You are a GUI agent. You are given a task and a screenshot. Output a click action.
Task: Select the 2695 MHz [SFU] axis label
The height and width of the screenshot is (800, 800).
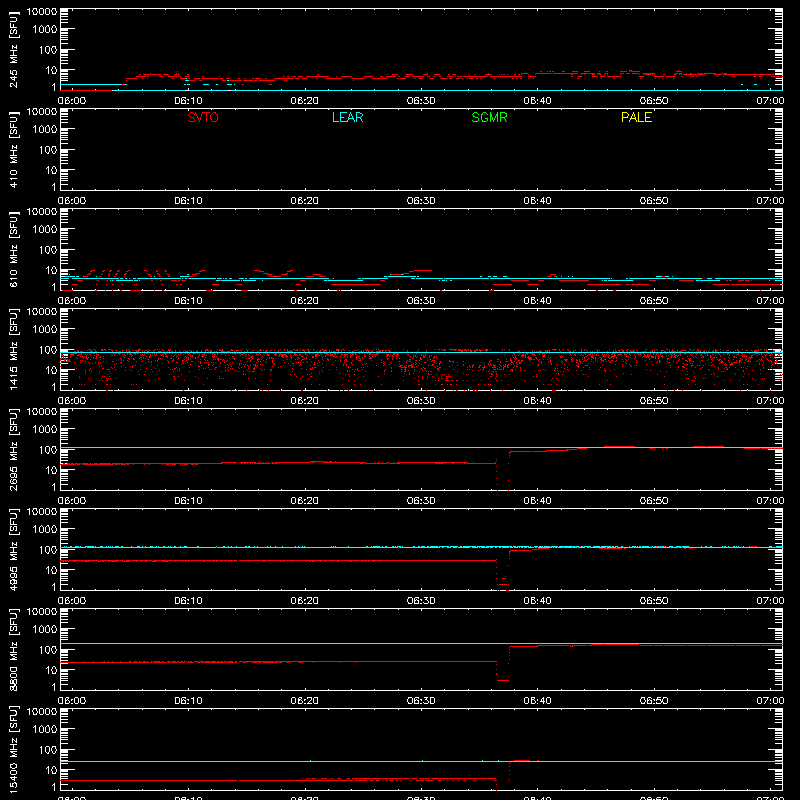[x=13, y=450]
